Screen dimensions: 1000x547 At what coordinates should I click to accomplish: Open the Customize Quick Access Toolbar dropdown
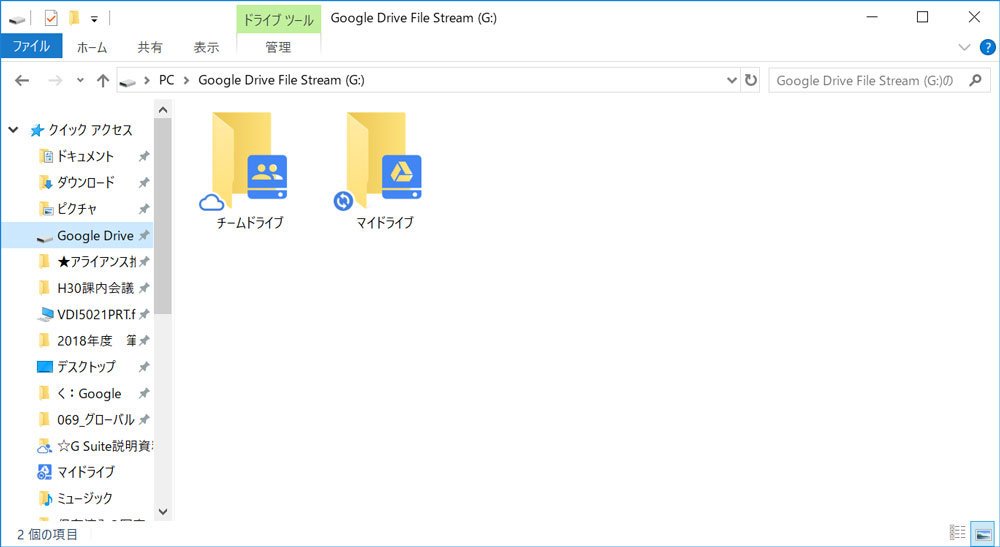click(x=94, y=19)
